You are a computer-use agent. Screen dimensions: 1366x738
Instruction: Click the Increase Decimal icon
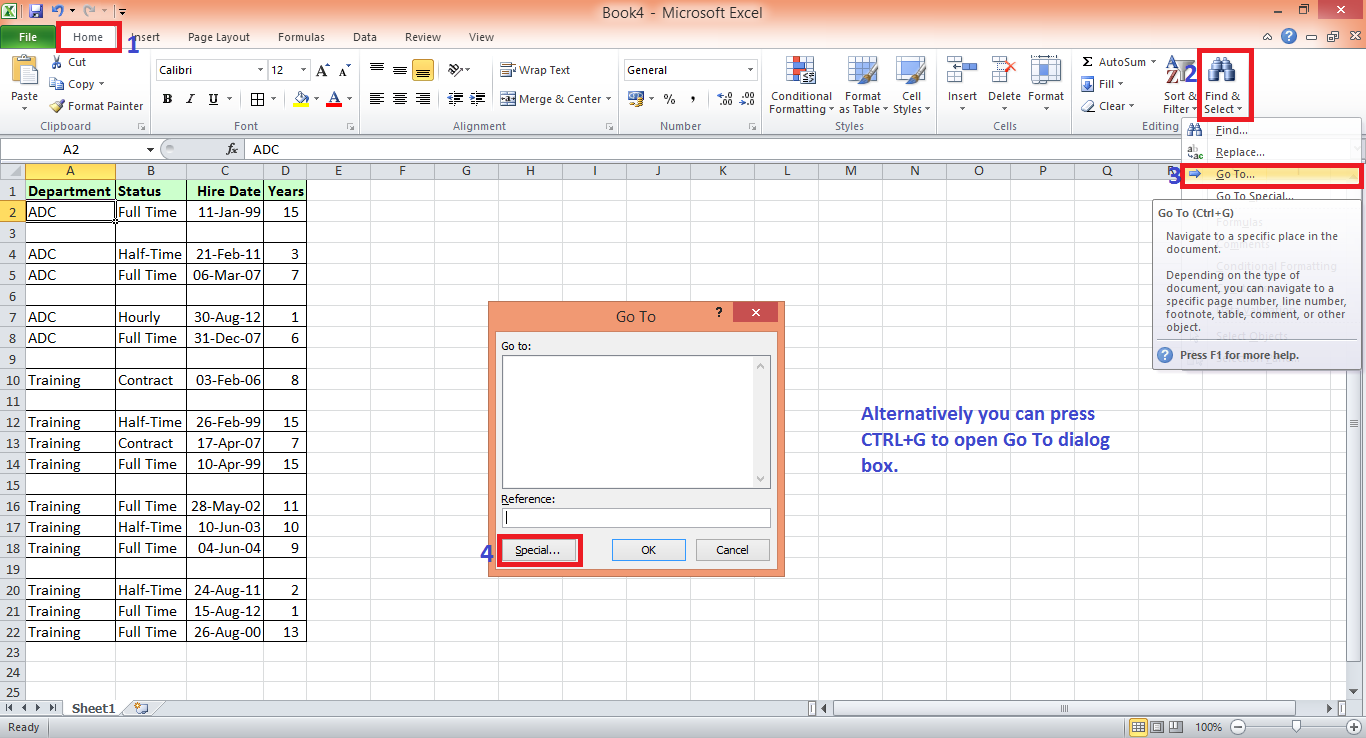725,99
